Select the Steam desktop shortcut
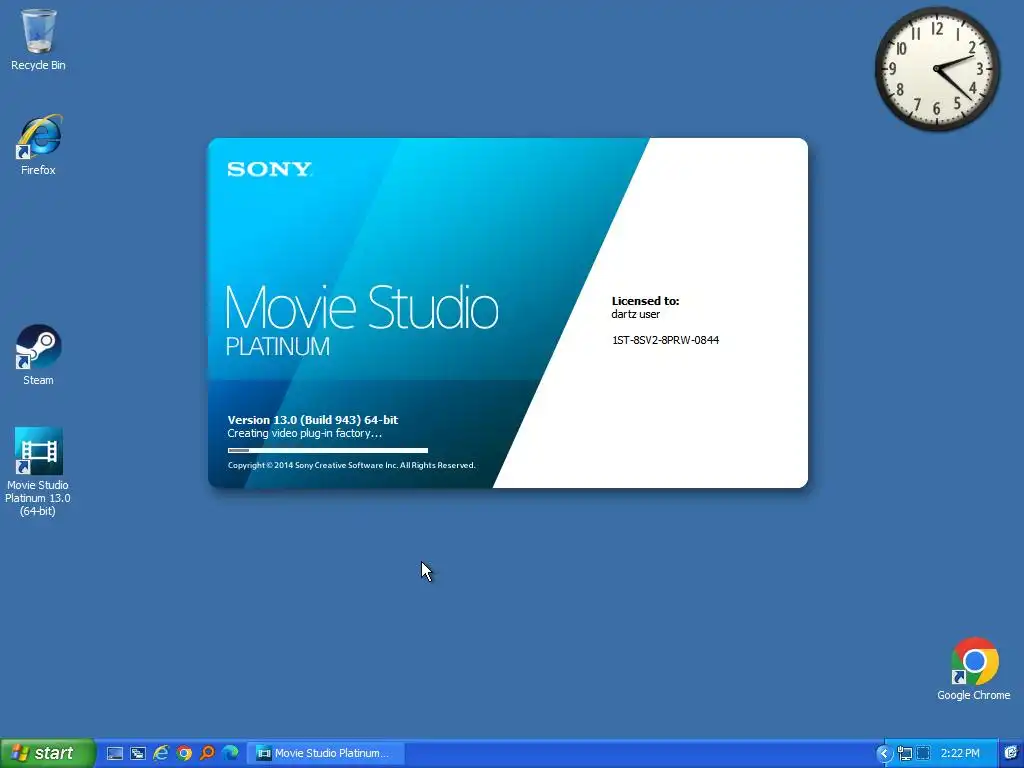Screen dimensions: 1024x768 (x=38, y=355)
